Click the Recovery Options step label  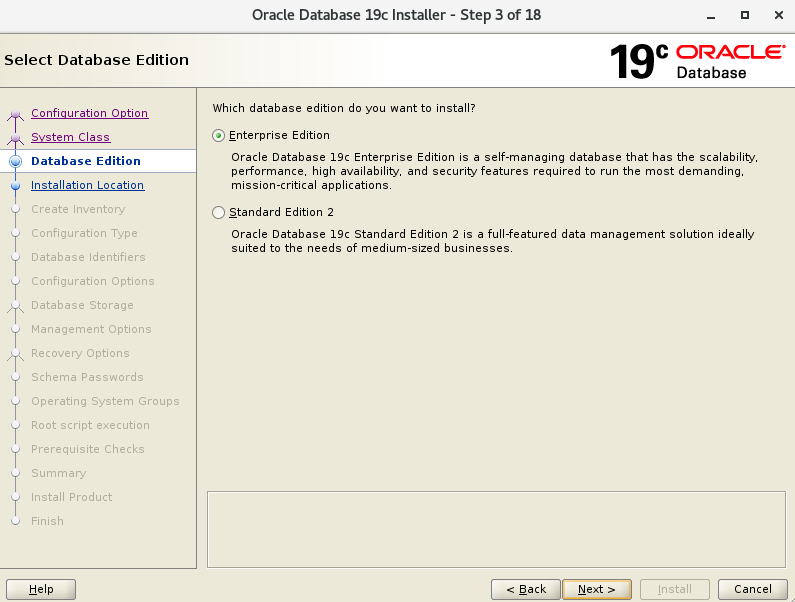pyautogui.click(x=80, y=353)
